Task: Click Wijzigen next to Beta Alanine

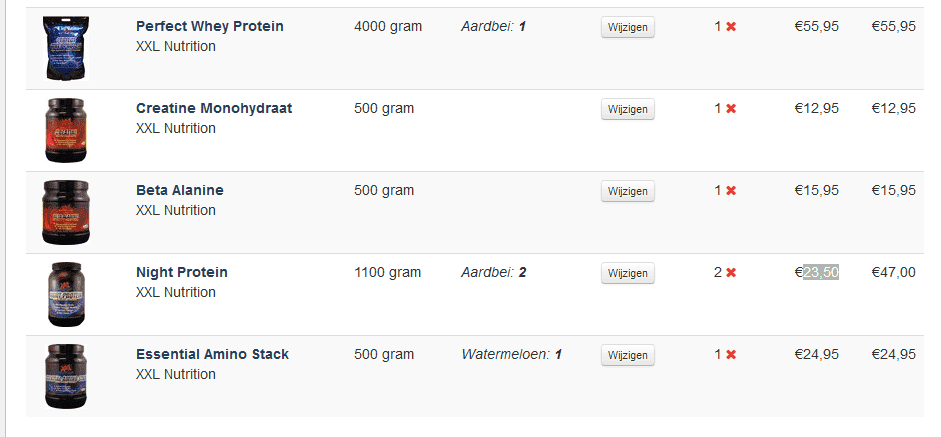Action: [628, 191]
